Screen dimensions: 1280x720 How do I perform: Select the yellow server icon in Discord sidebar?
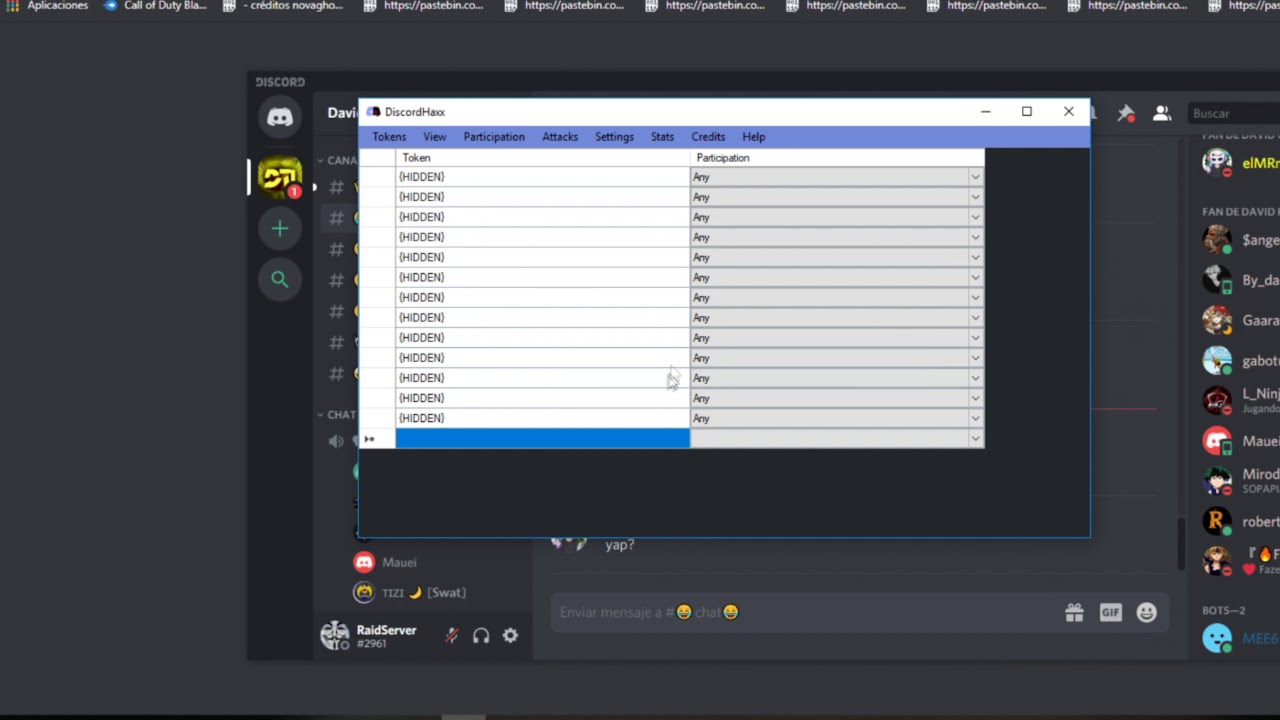point(280,176)
